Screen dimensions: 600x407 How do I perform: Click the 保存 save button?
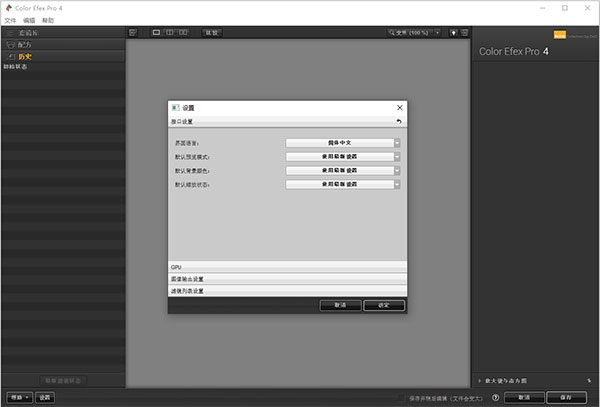566,397
